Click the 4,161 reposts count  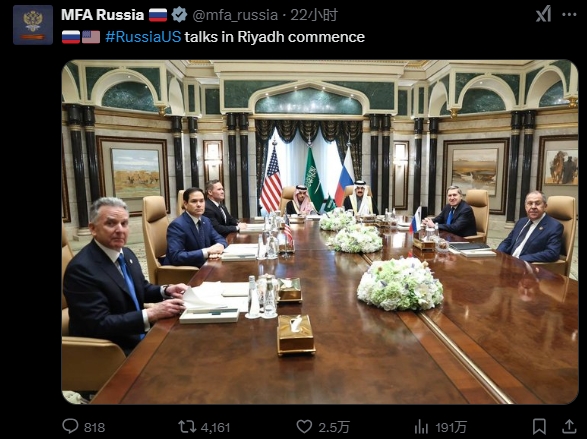pos(215,427)
